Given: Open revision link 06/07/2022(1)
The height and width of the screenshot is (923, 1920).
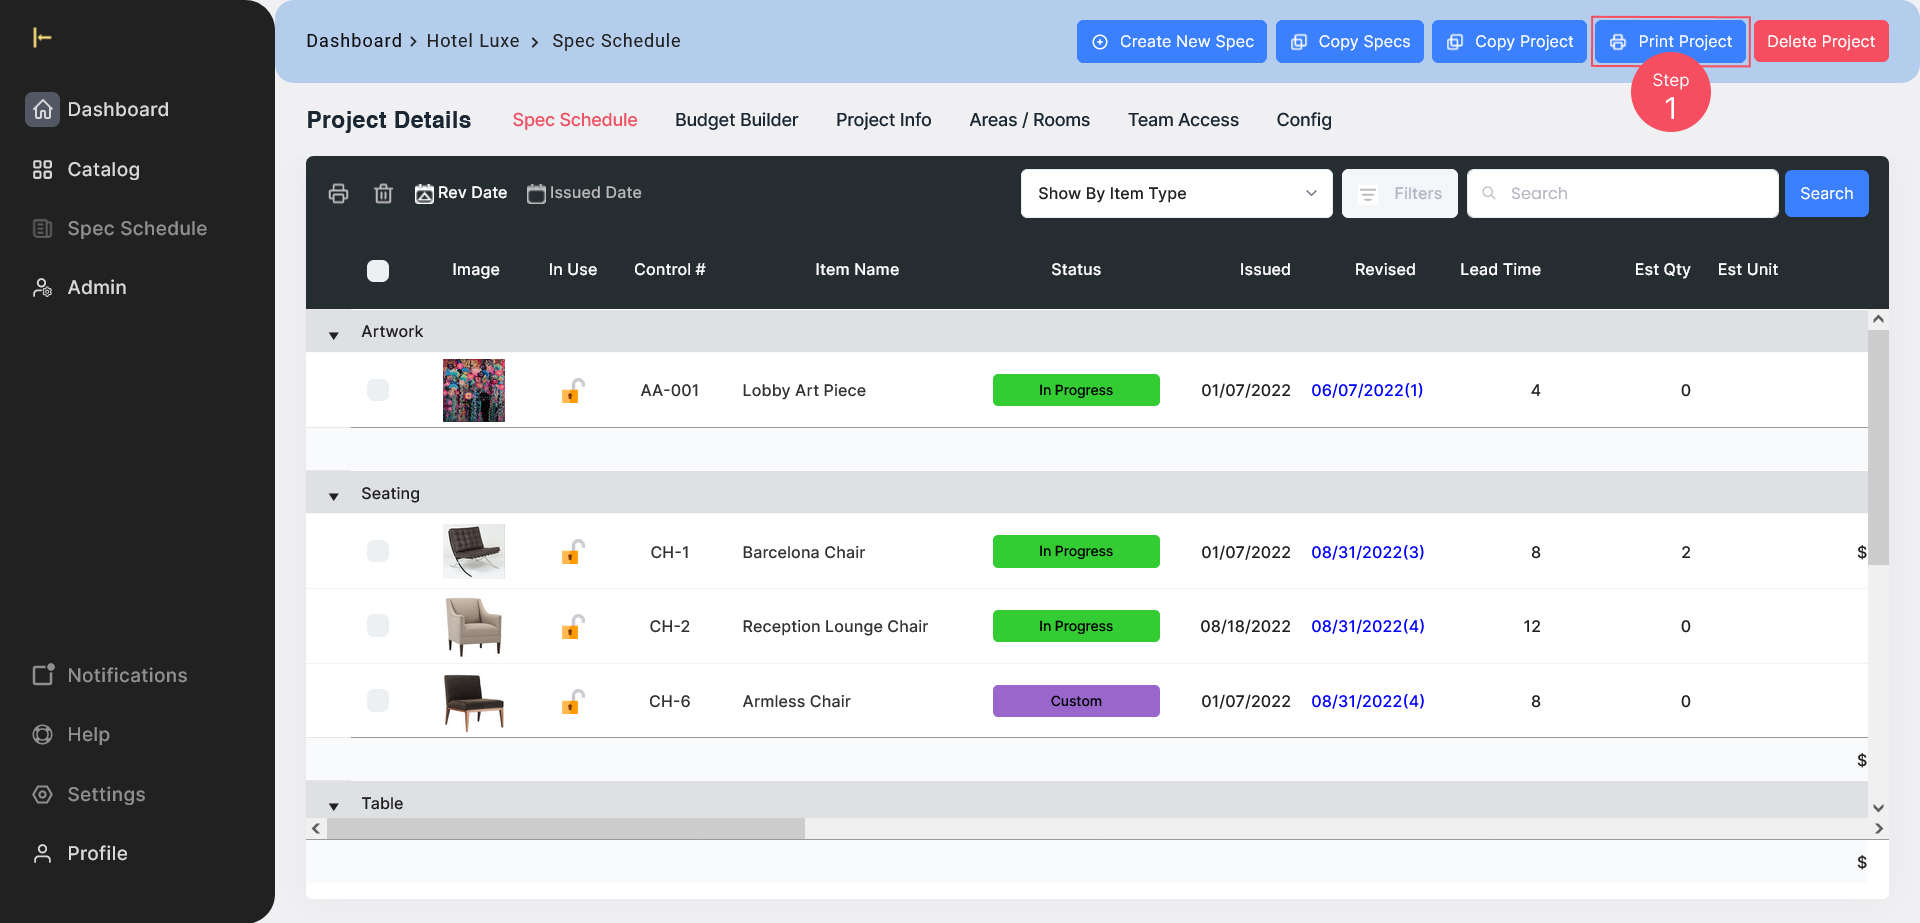Looking at the screenshot, I should [1367, 390].
